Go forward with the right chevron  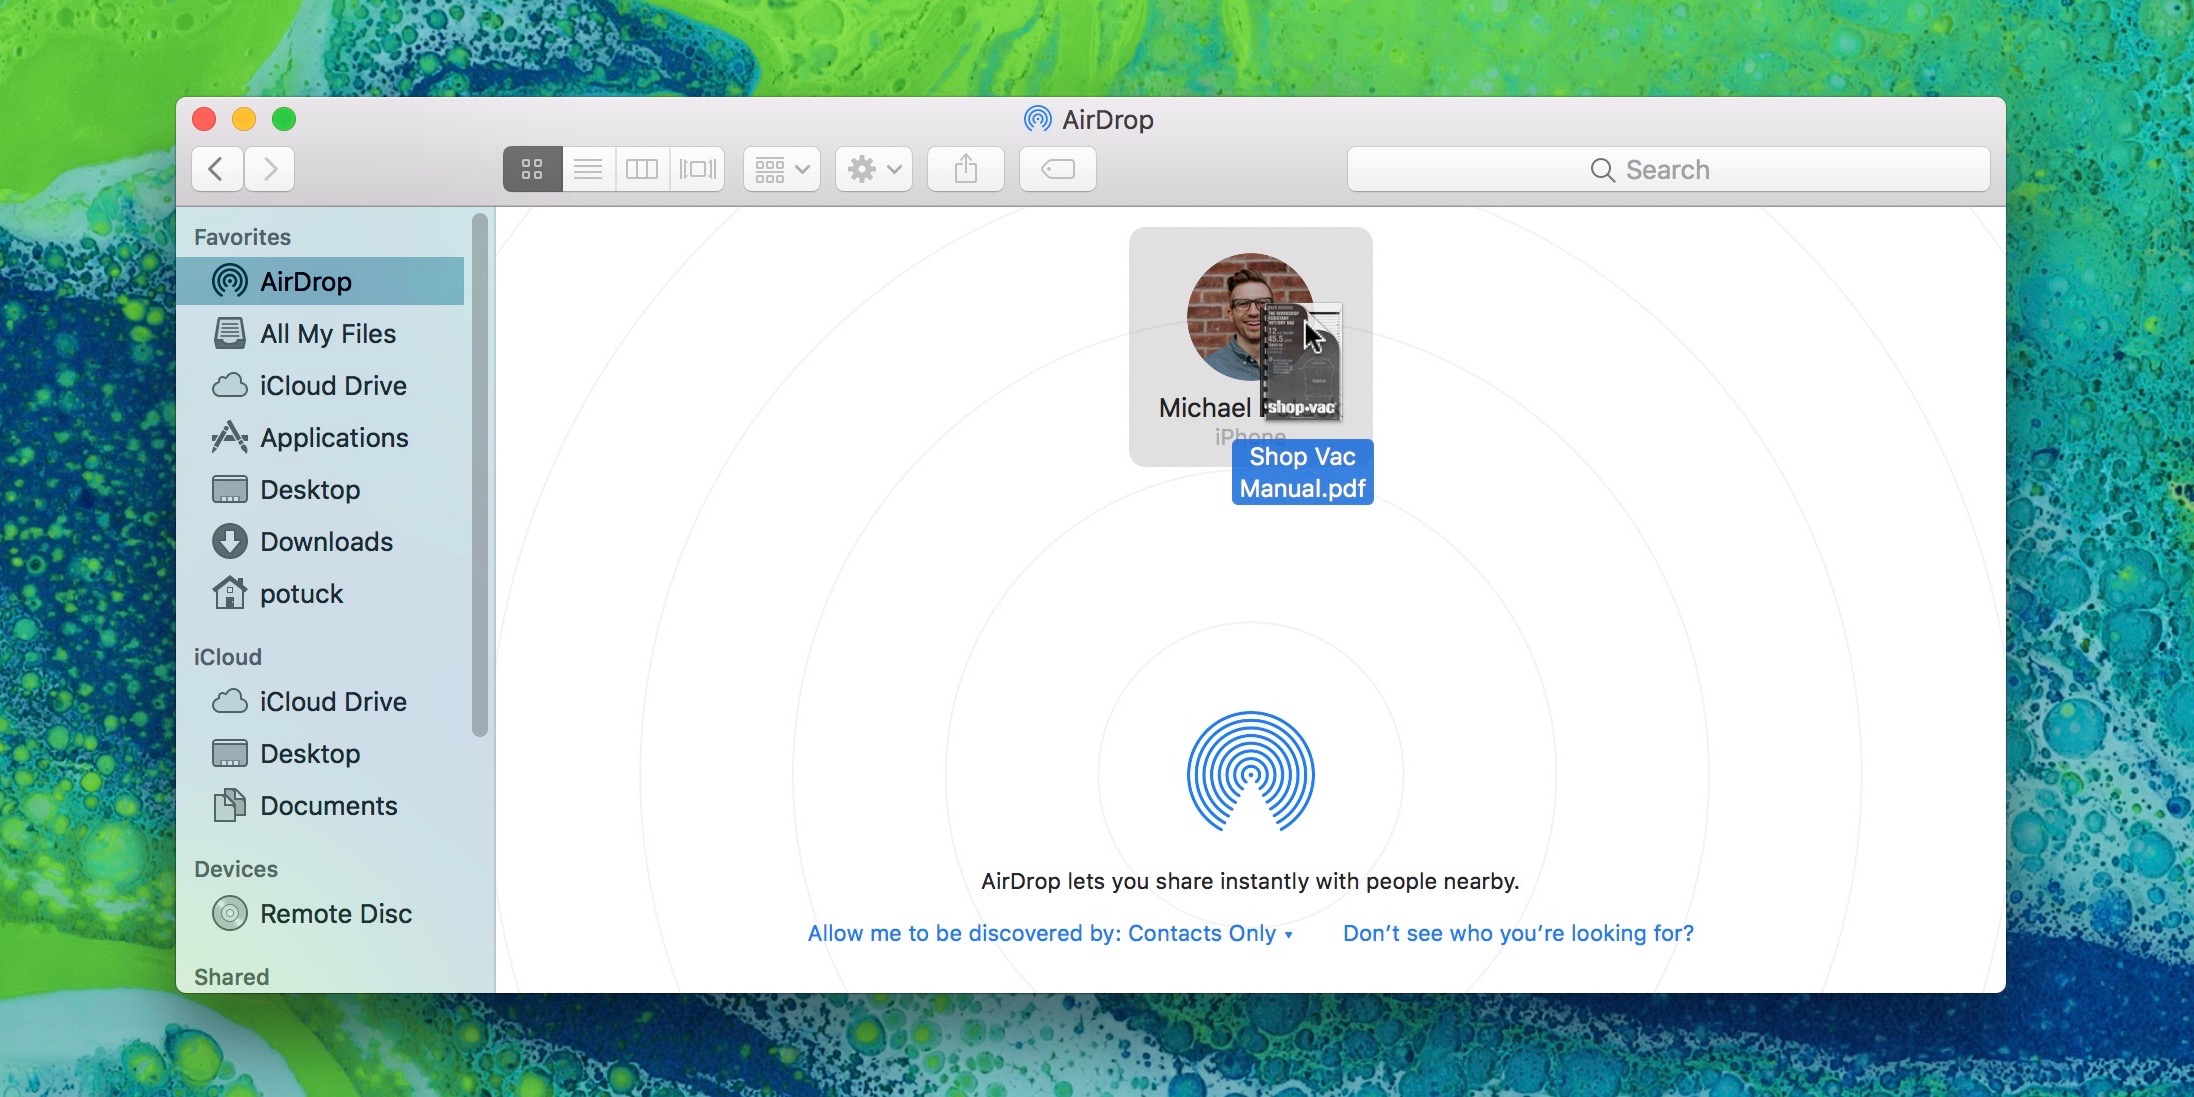[x=269, y=169]
